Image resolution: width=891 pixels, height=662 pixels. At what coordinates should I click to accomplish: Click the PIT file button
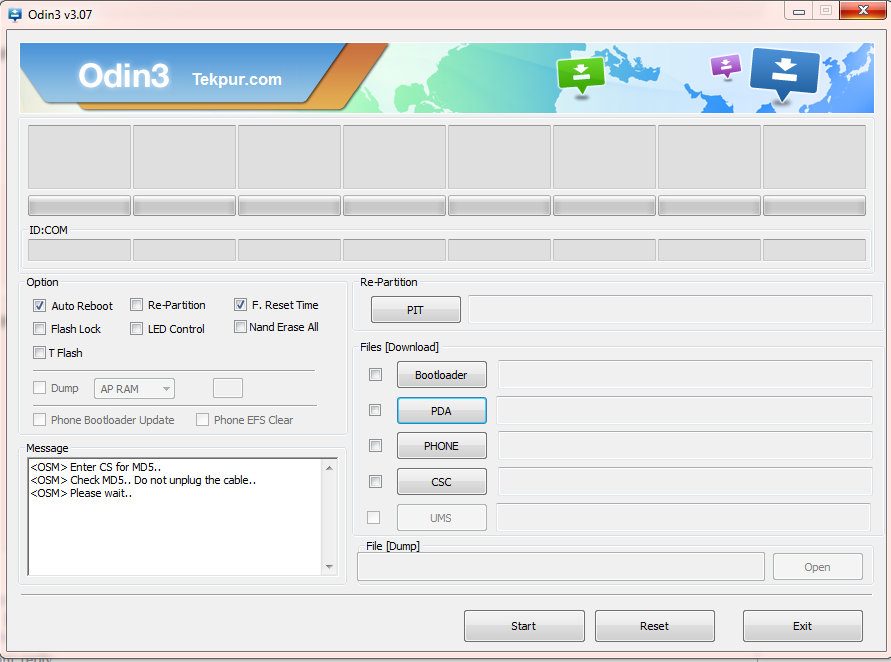[x=415, y=310]
